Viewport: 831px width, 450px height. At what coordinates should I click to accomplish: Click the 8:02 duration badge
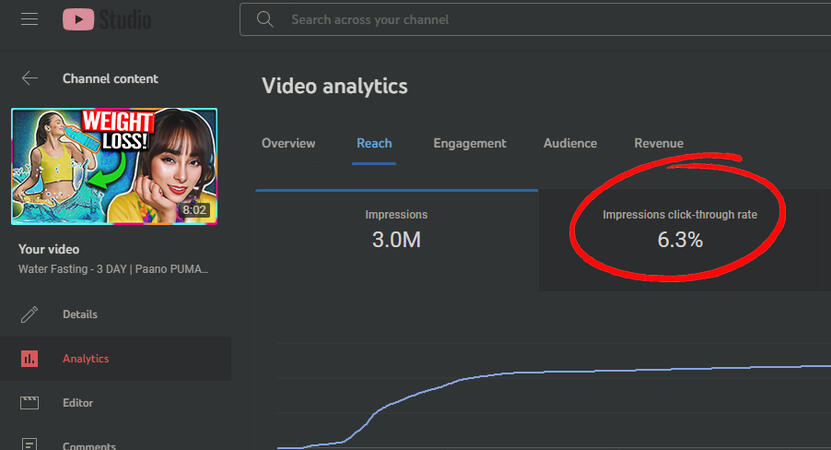[194, 210]
